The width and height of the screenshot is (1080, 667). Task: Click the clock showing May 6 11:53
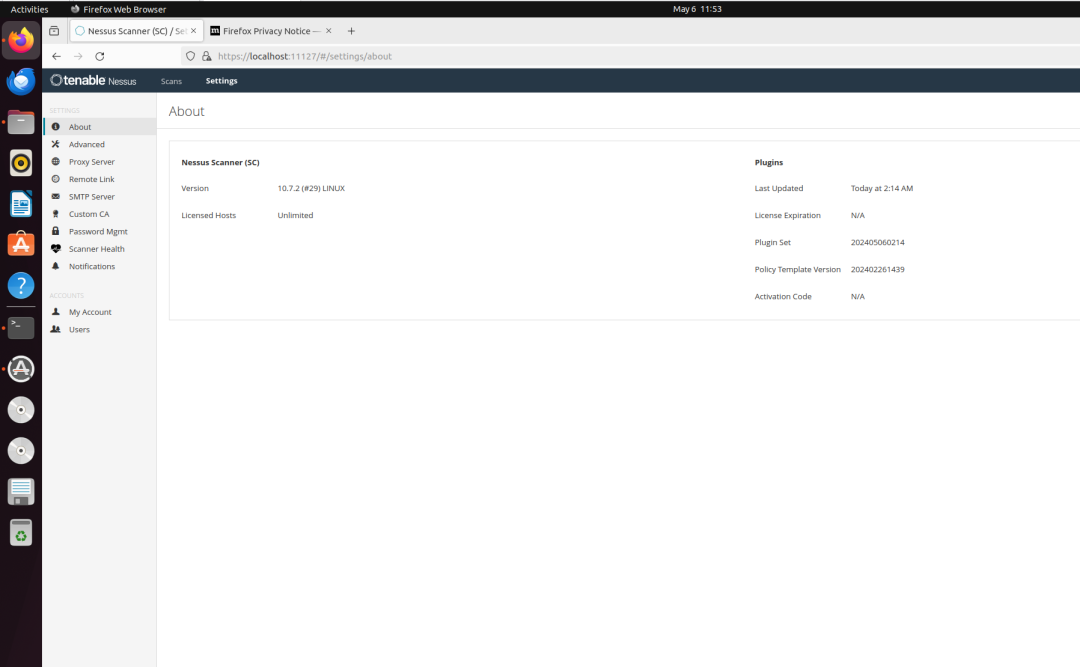tap(697, 9)
